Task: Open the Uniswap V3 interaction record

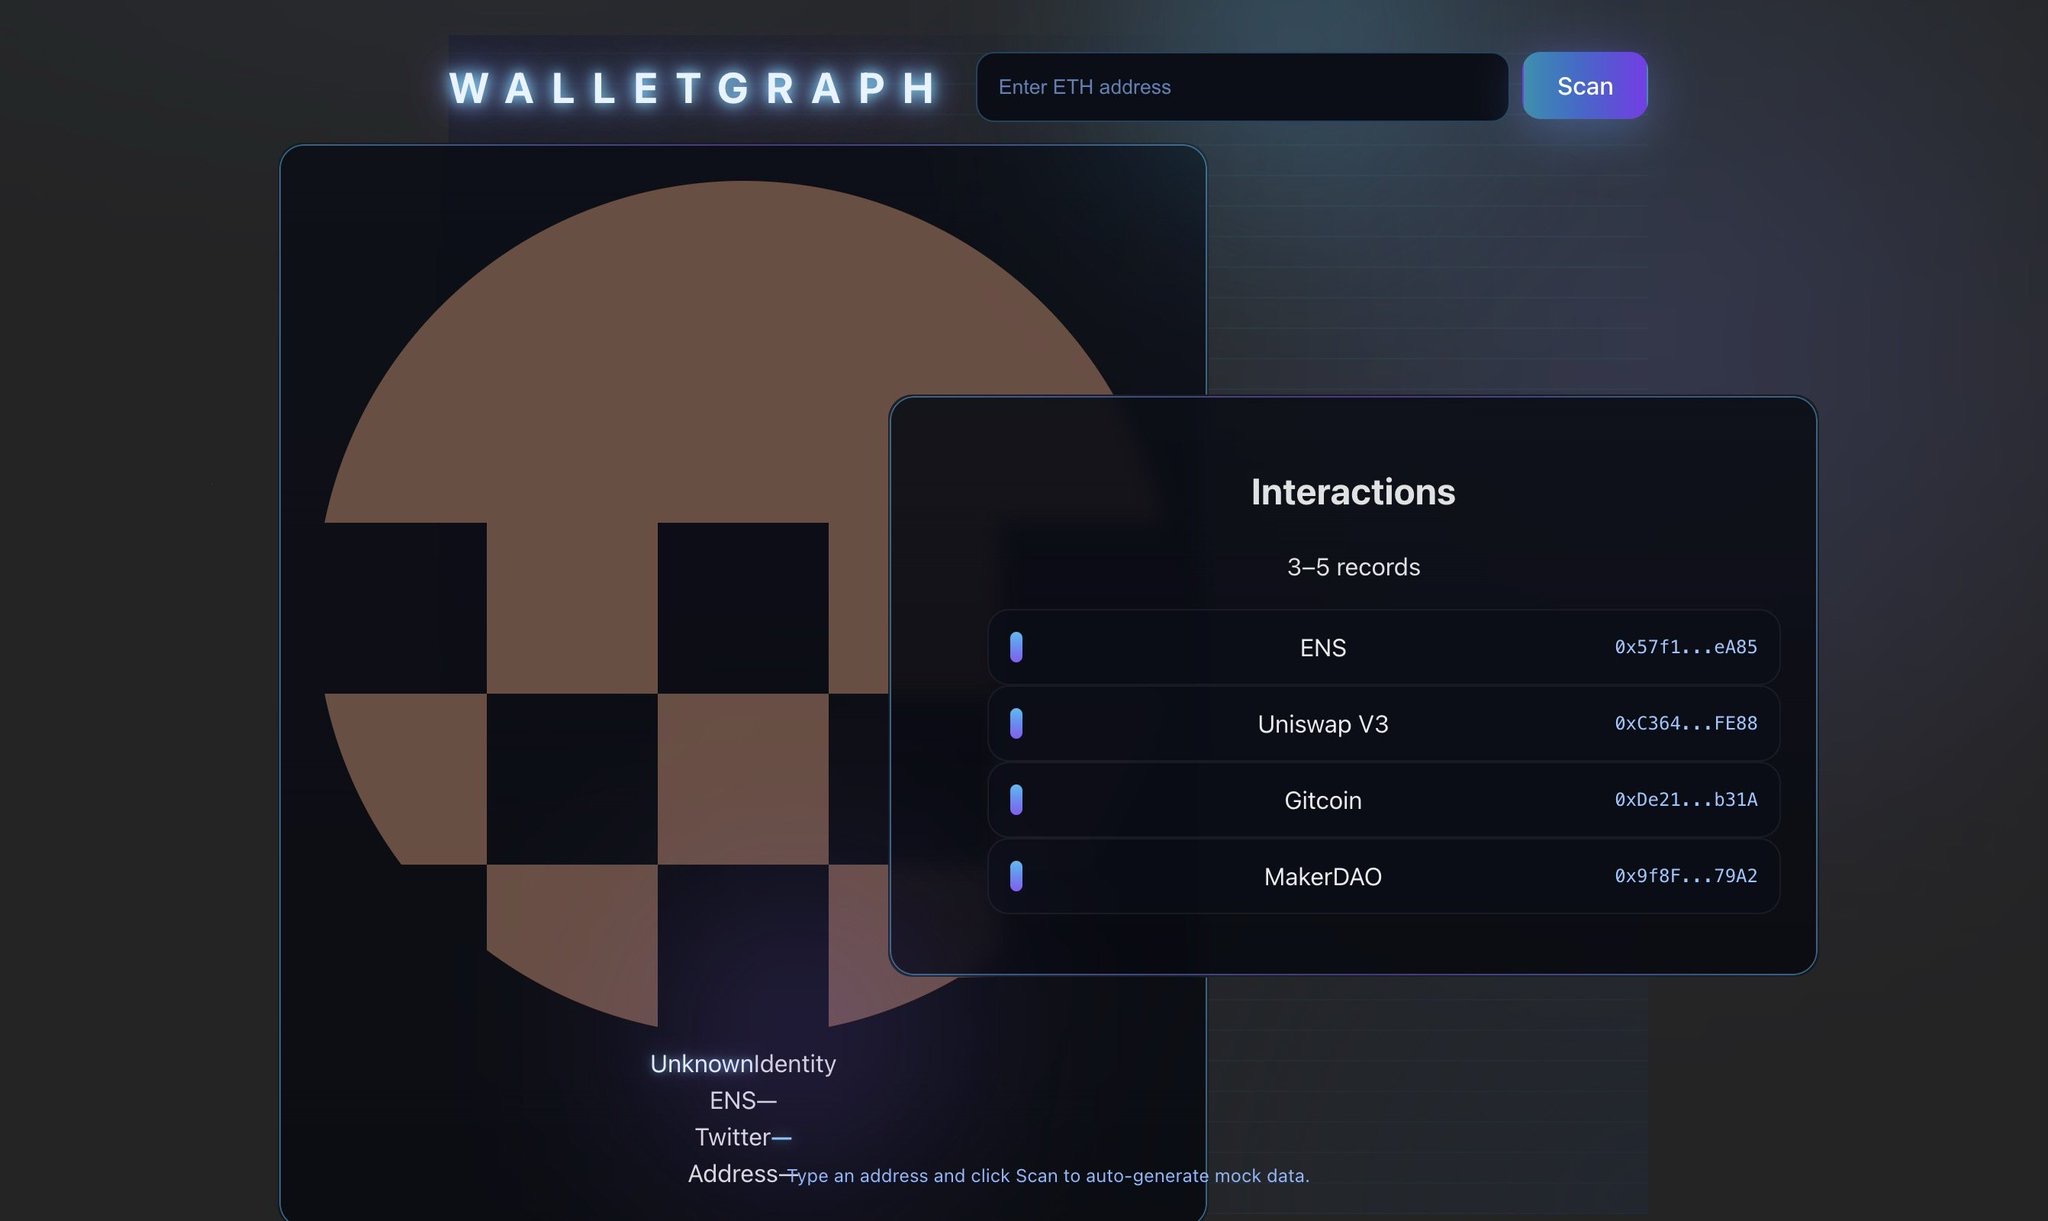Action: click(1322, 724)
